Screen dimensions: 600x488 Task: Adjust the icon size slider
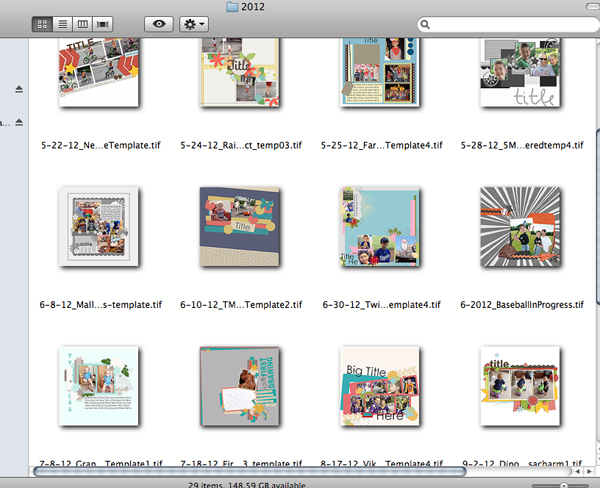coord(564,485)
